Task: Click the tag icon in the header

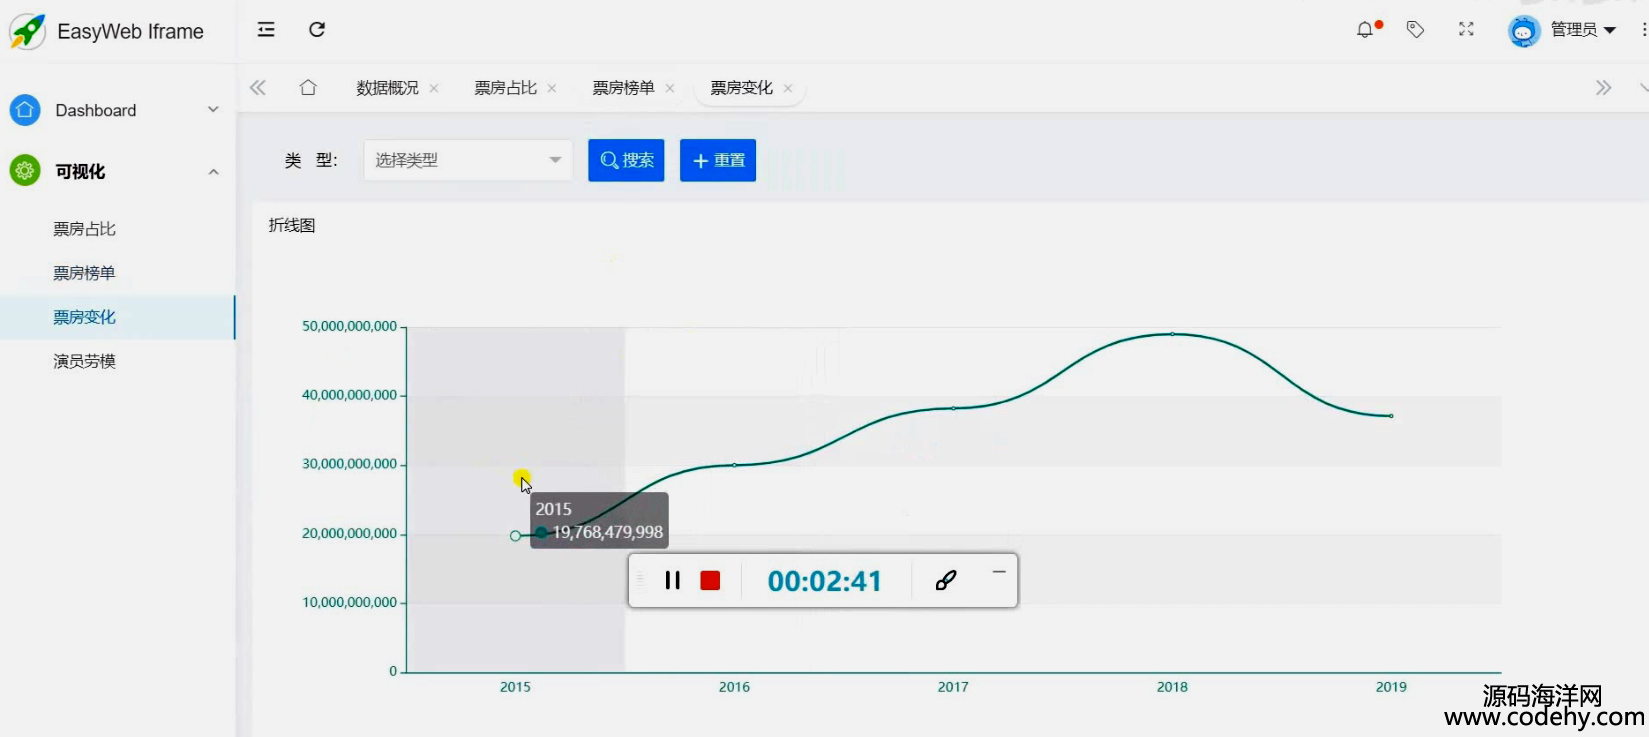Action: point(1415,30)
